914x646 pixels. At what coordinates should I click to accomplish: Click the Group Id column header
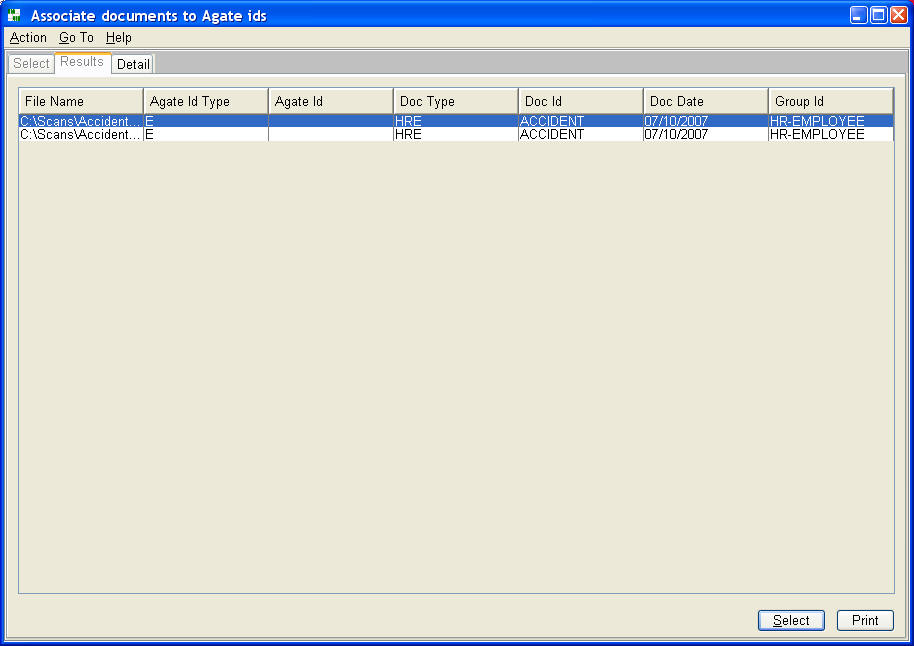(x=831, y=101)
